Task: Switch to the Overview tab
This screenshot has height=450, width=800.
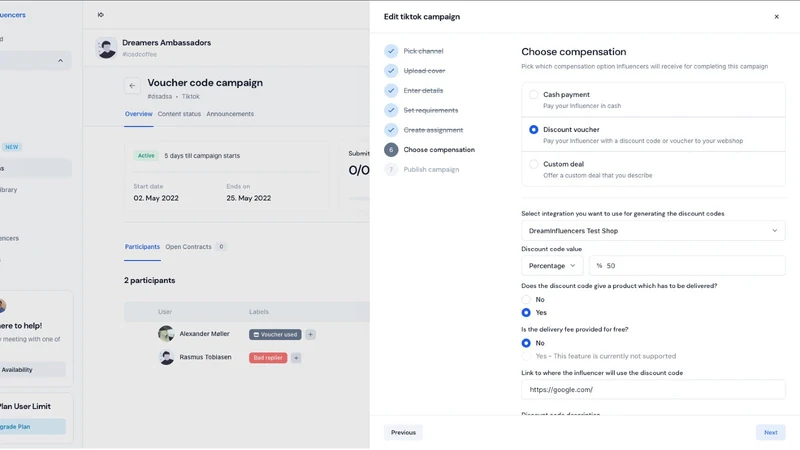Action: [139, 114]
